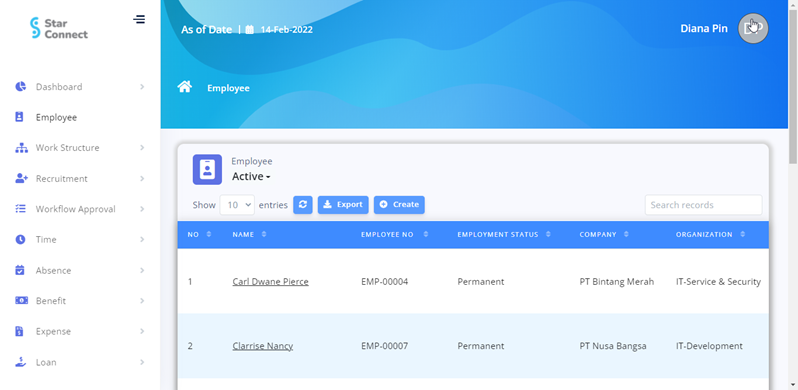The image size is (798, 390).
Task: Click the purple Employee card icon
Action: pyautogui.click(x=207, y=170)
